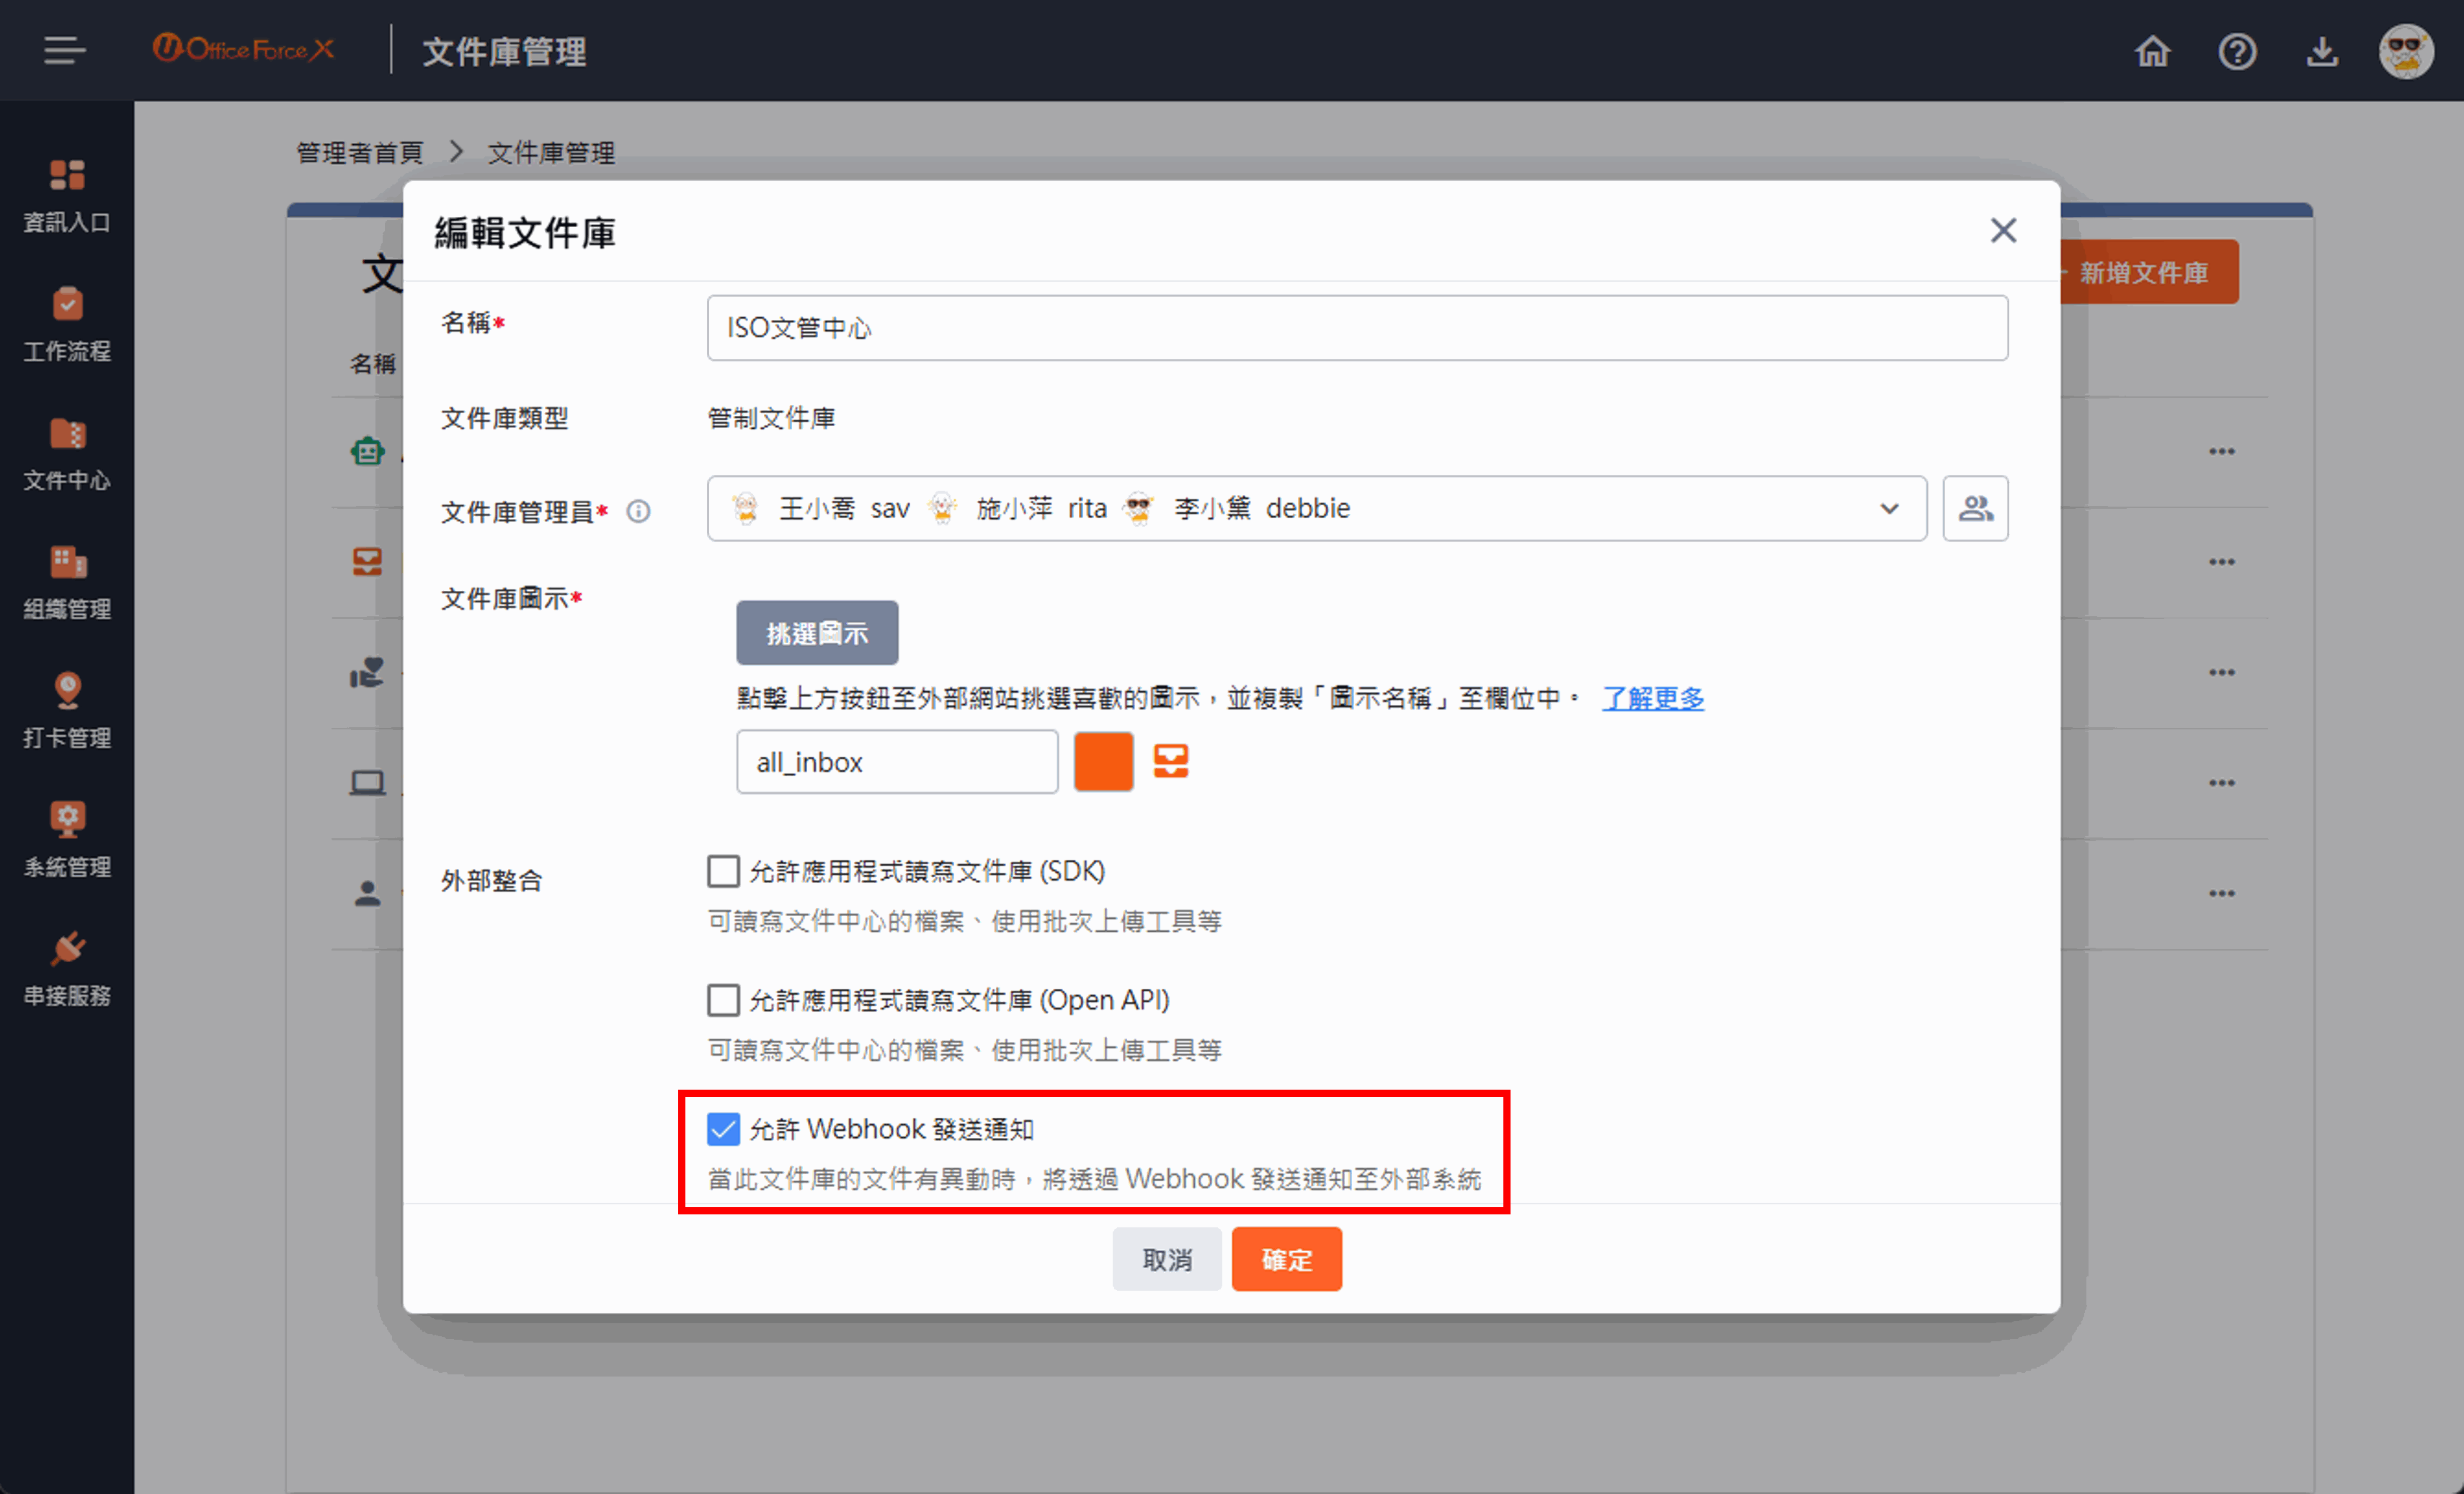
Task: Open the help question mark icon
Action: click(x=2236, y=51)
